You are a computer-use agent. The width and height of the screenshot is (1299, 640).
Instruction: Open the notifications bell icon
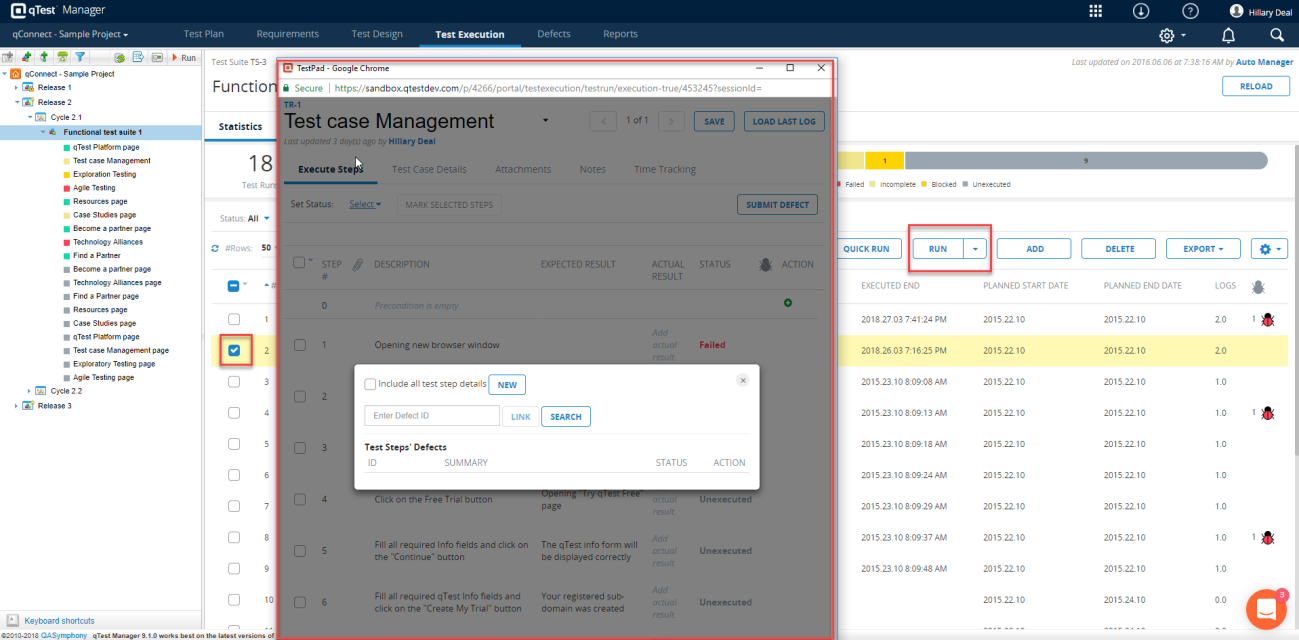coord(1228,35)
